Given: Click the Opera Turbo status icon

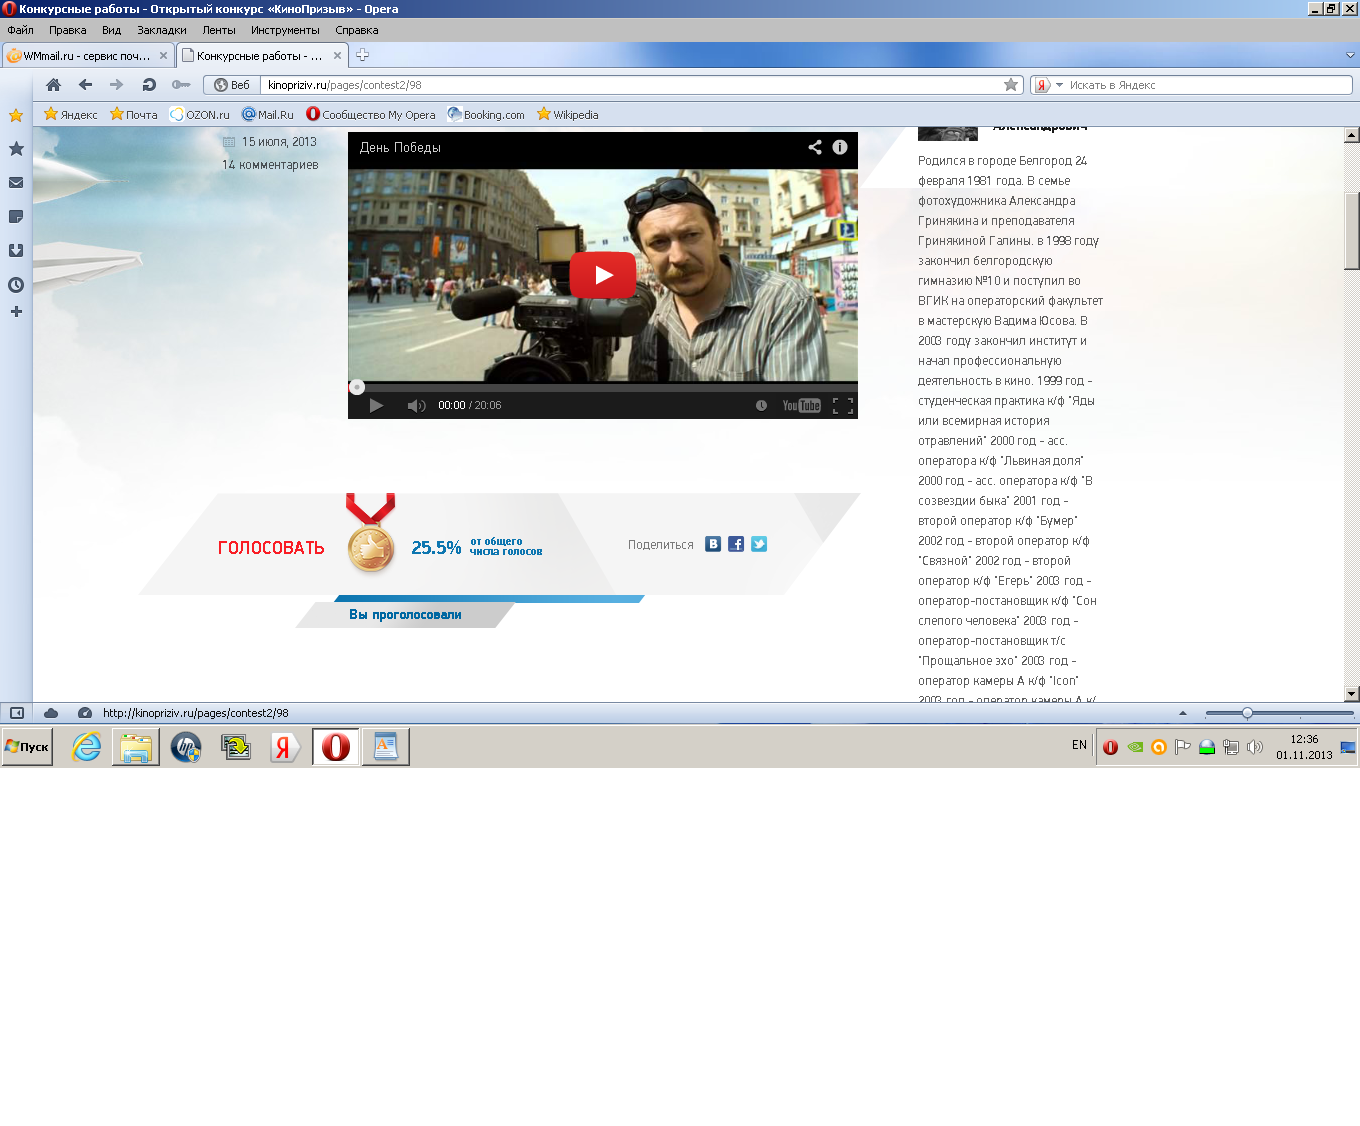Looking at the screenshot, I should pyautogui.click(x=85, y=713).
